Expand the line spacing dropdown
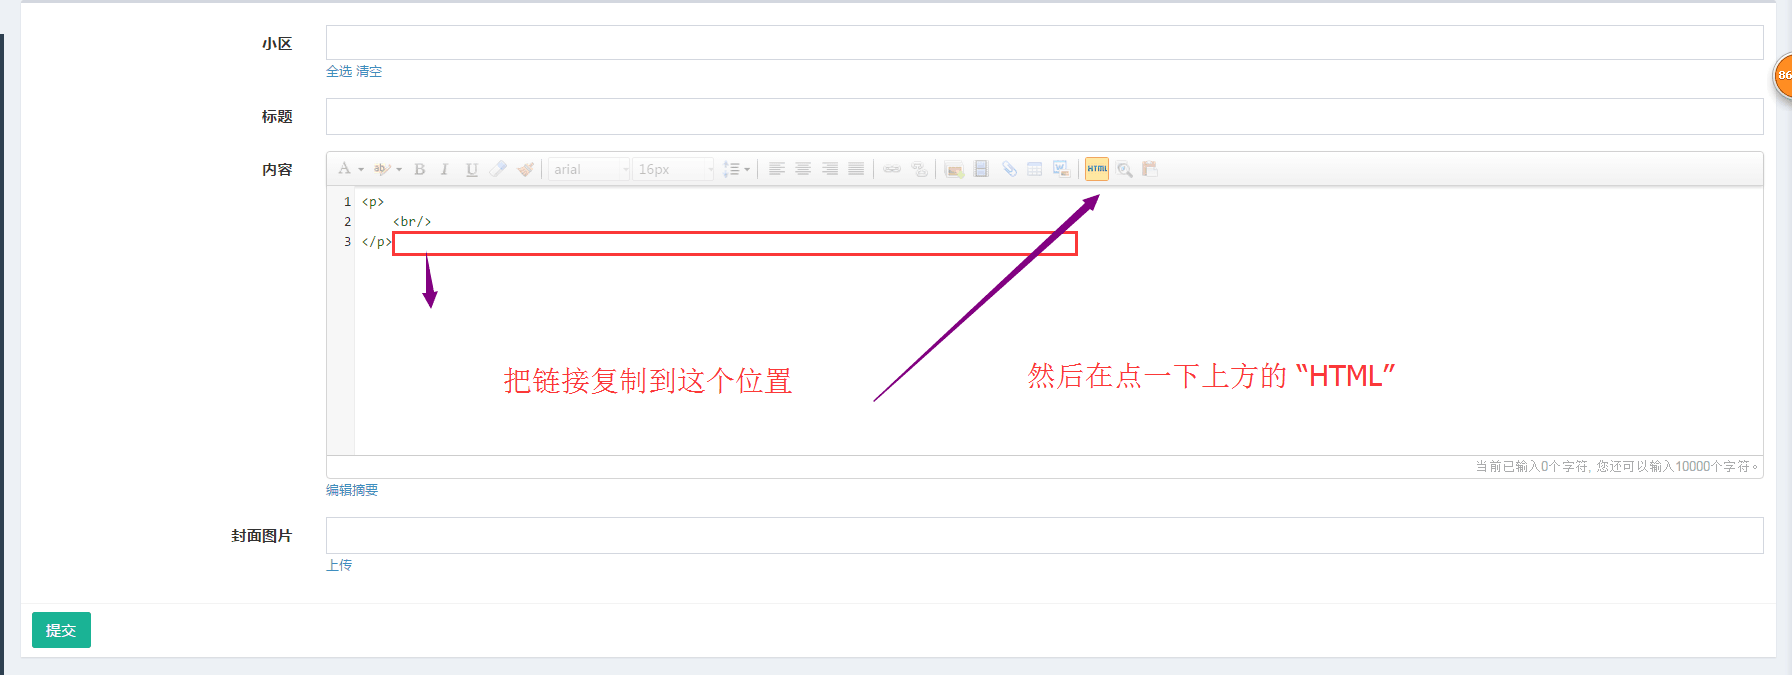The image size is (1792, 675). click(747, 170)
